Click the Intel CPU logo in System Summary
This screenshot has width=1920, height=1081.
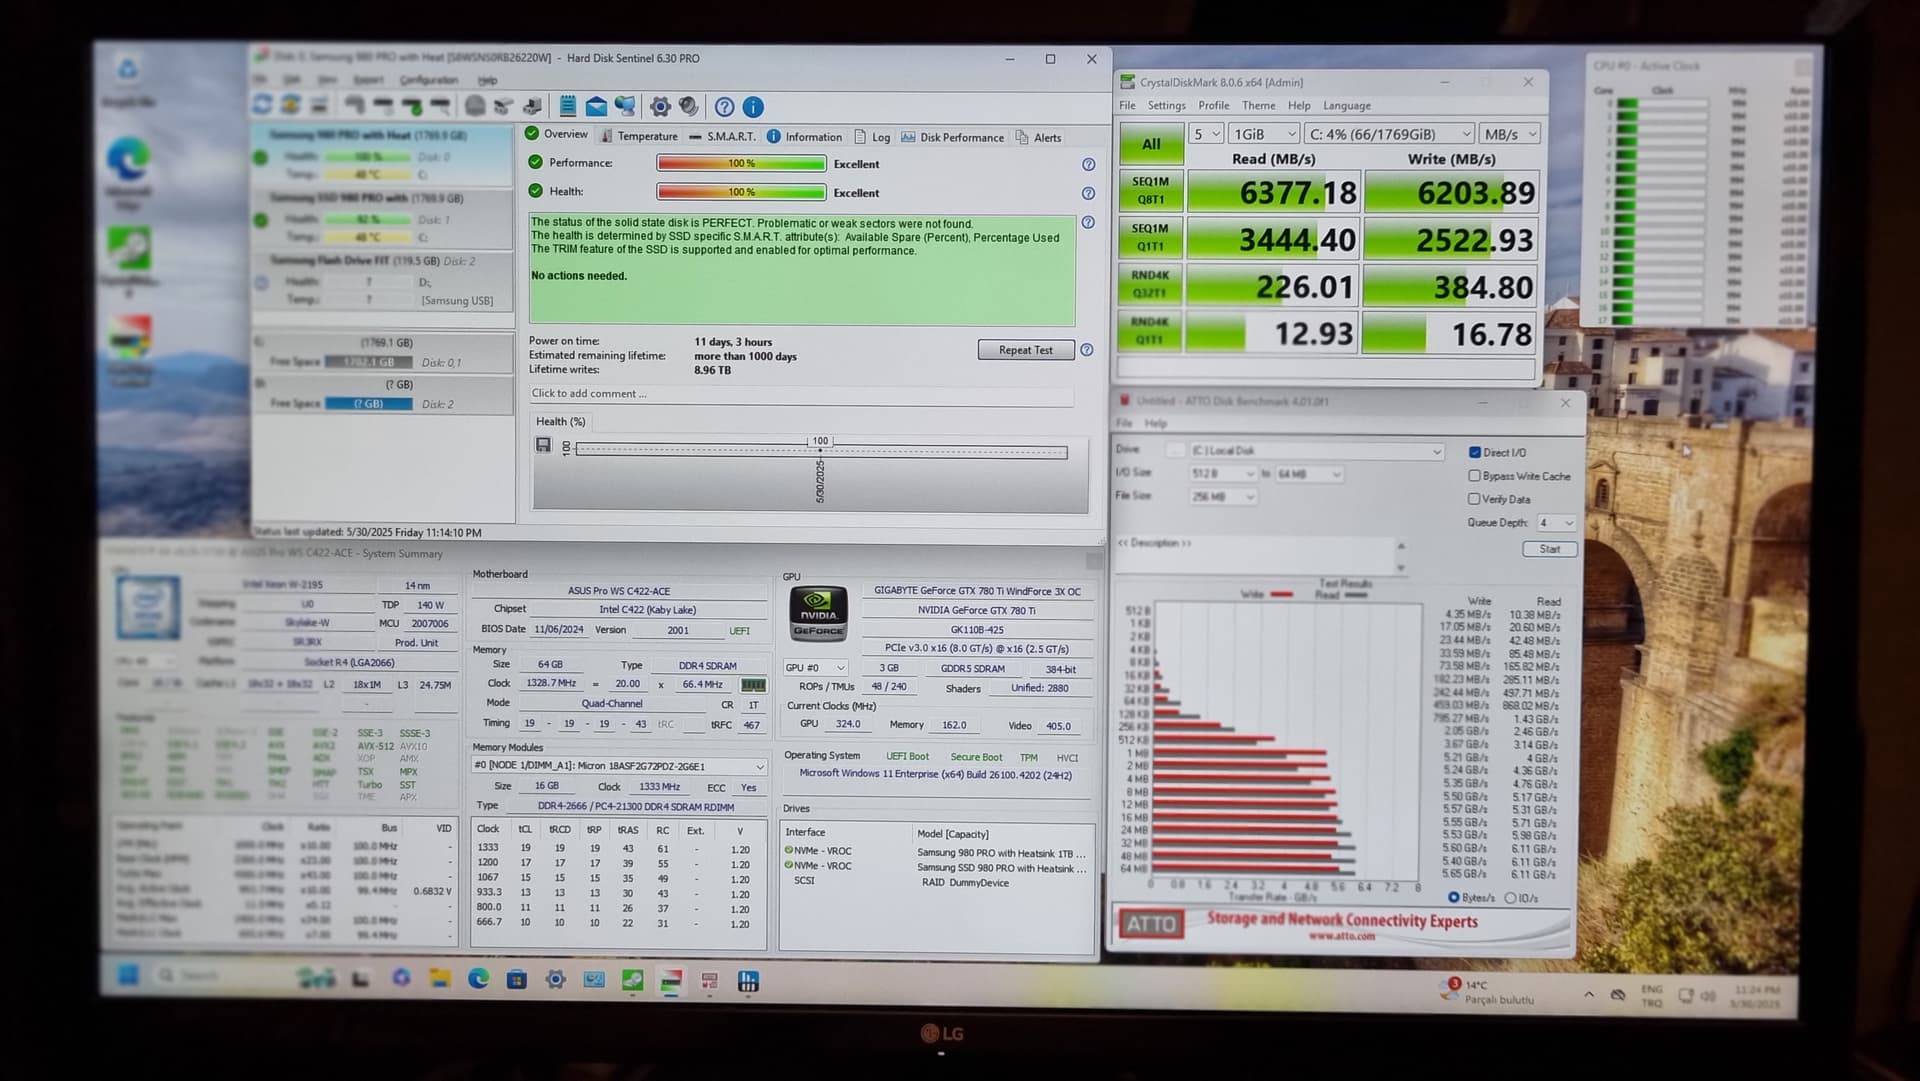click(148, 607)
